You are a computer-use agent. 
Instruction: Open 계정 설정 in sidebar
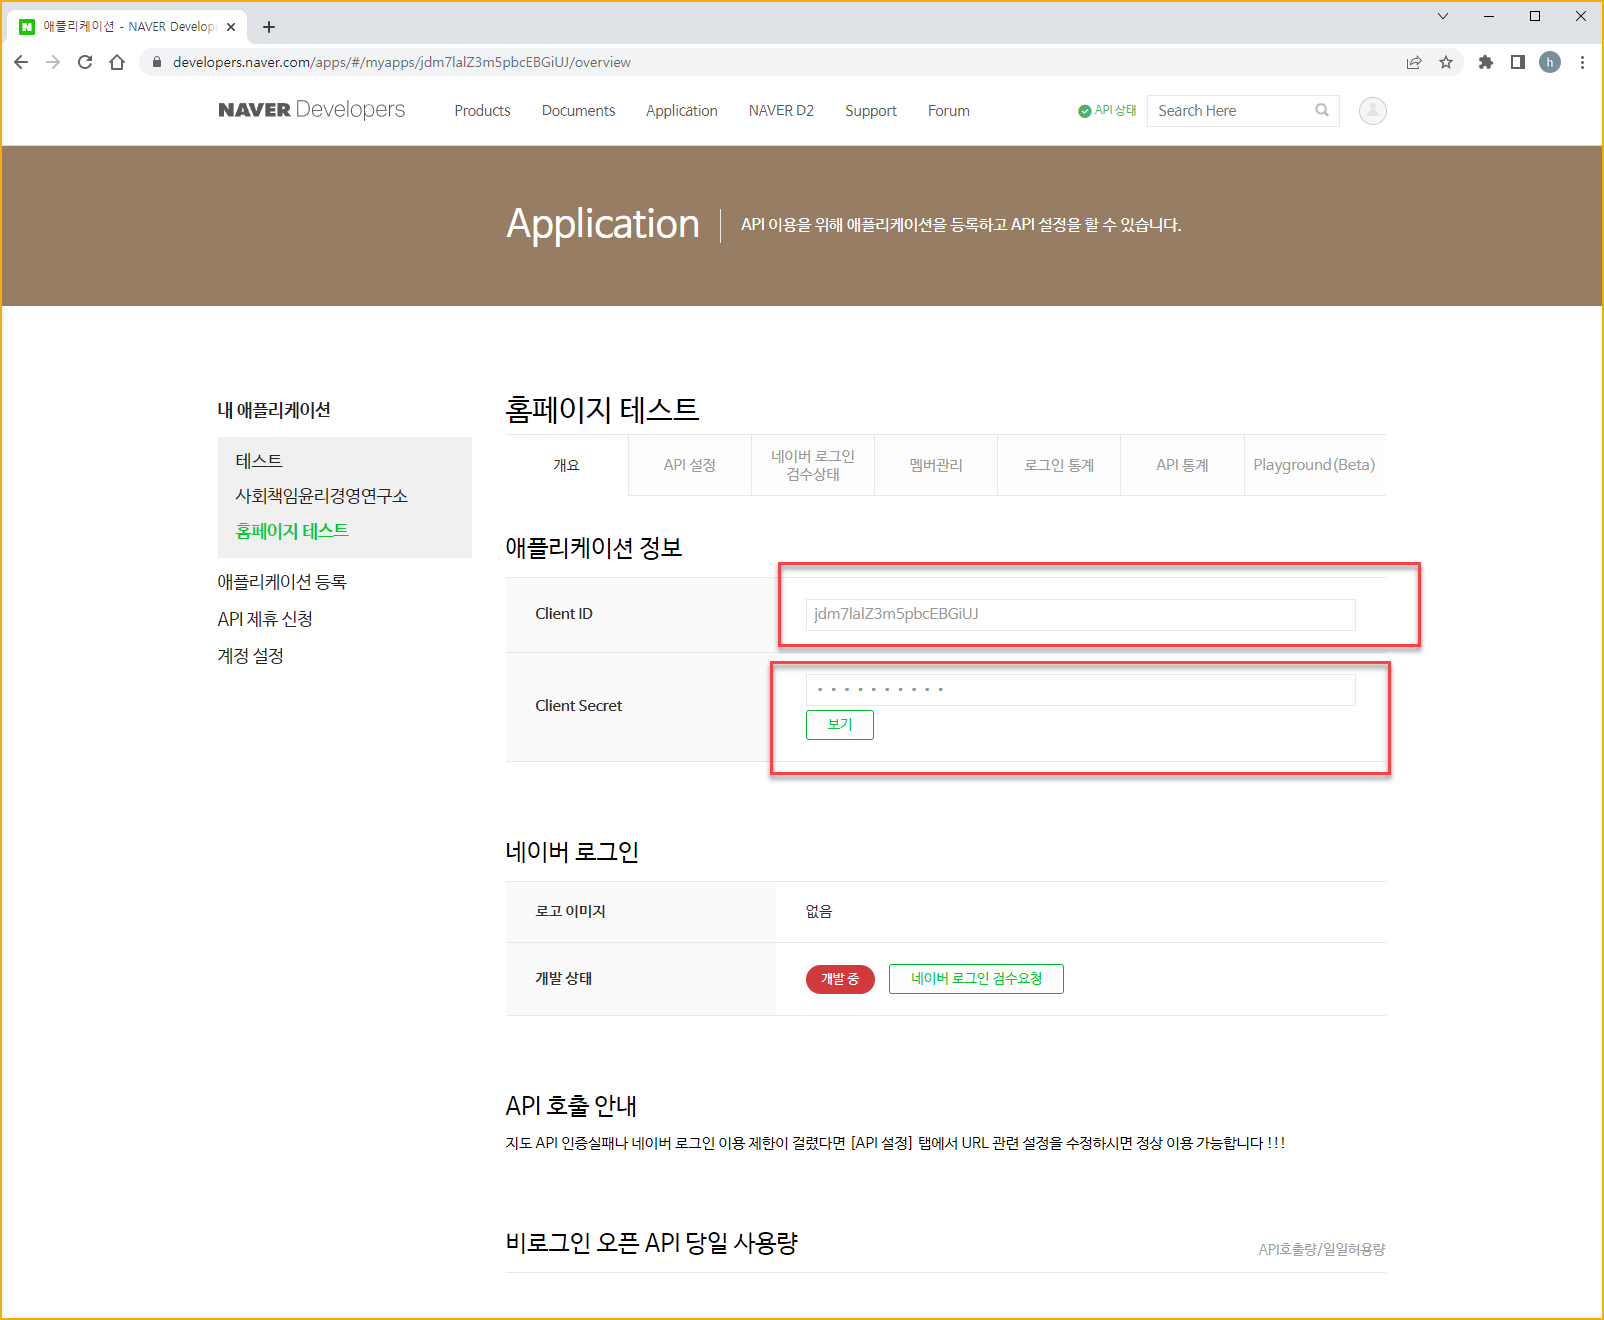coord(251,656)
